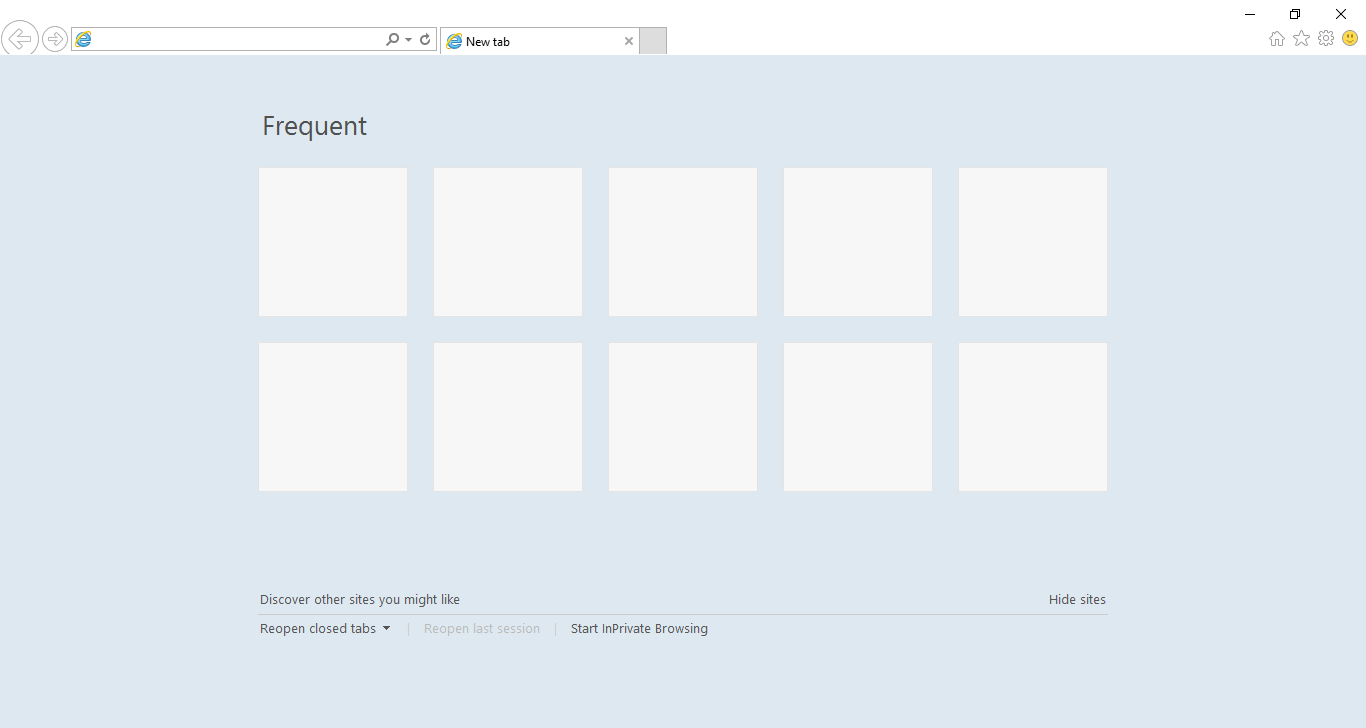
Task: Click Discover other sites you might like
Action: click(x=360, y=600)
